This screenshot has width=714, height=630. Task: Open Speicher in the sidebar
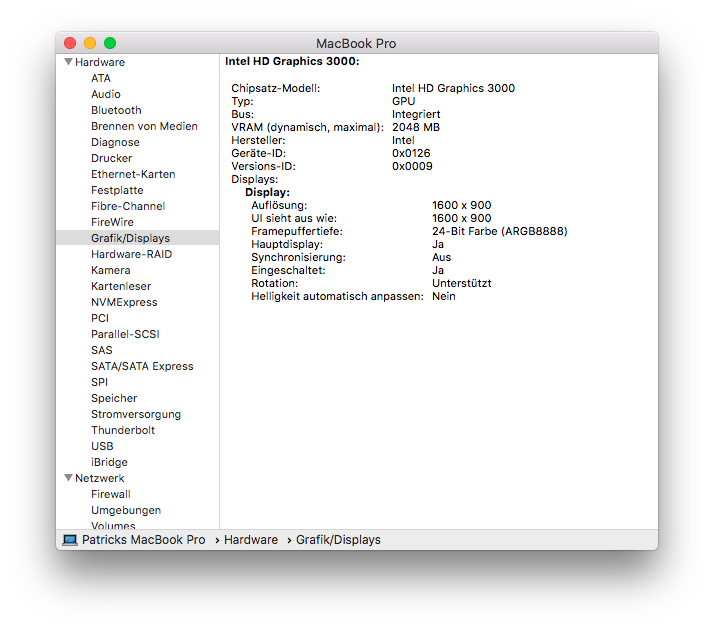click(114, 398)
